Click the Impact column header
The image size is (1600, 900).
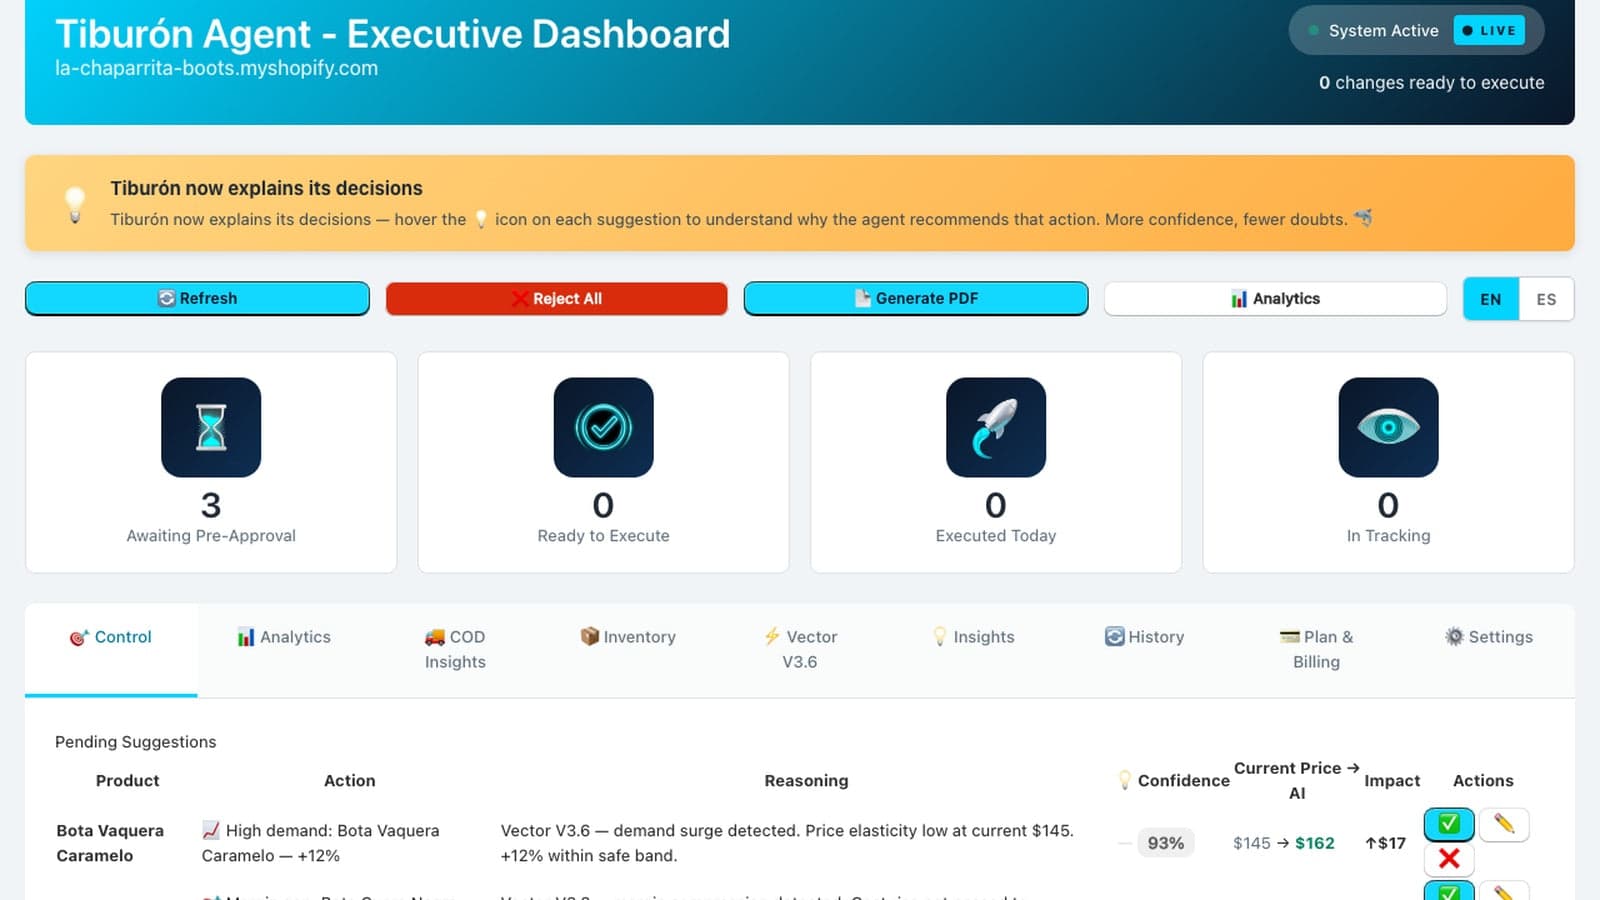pos(1392,781)
